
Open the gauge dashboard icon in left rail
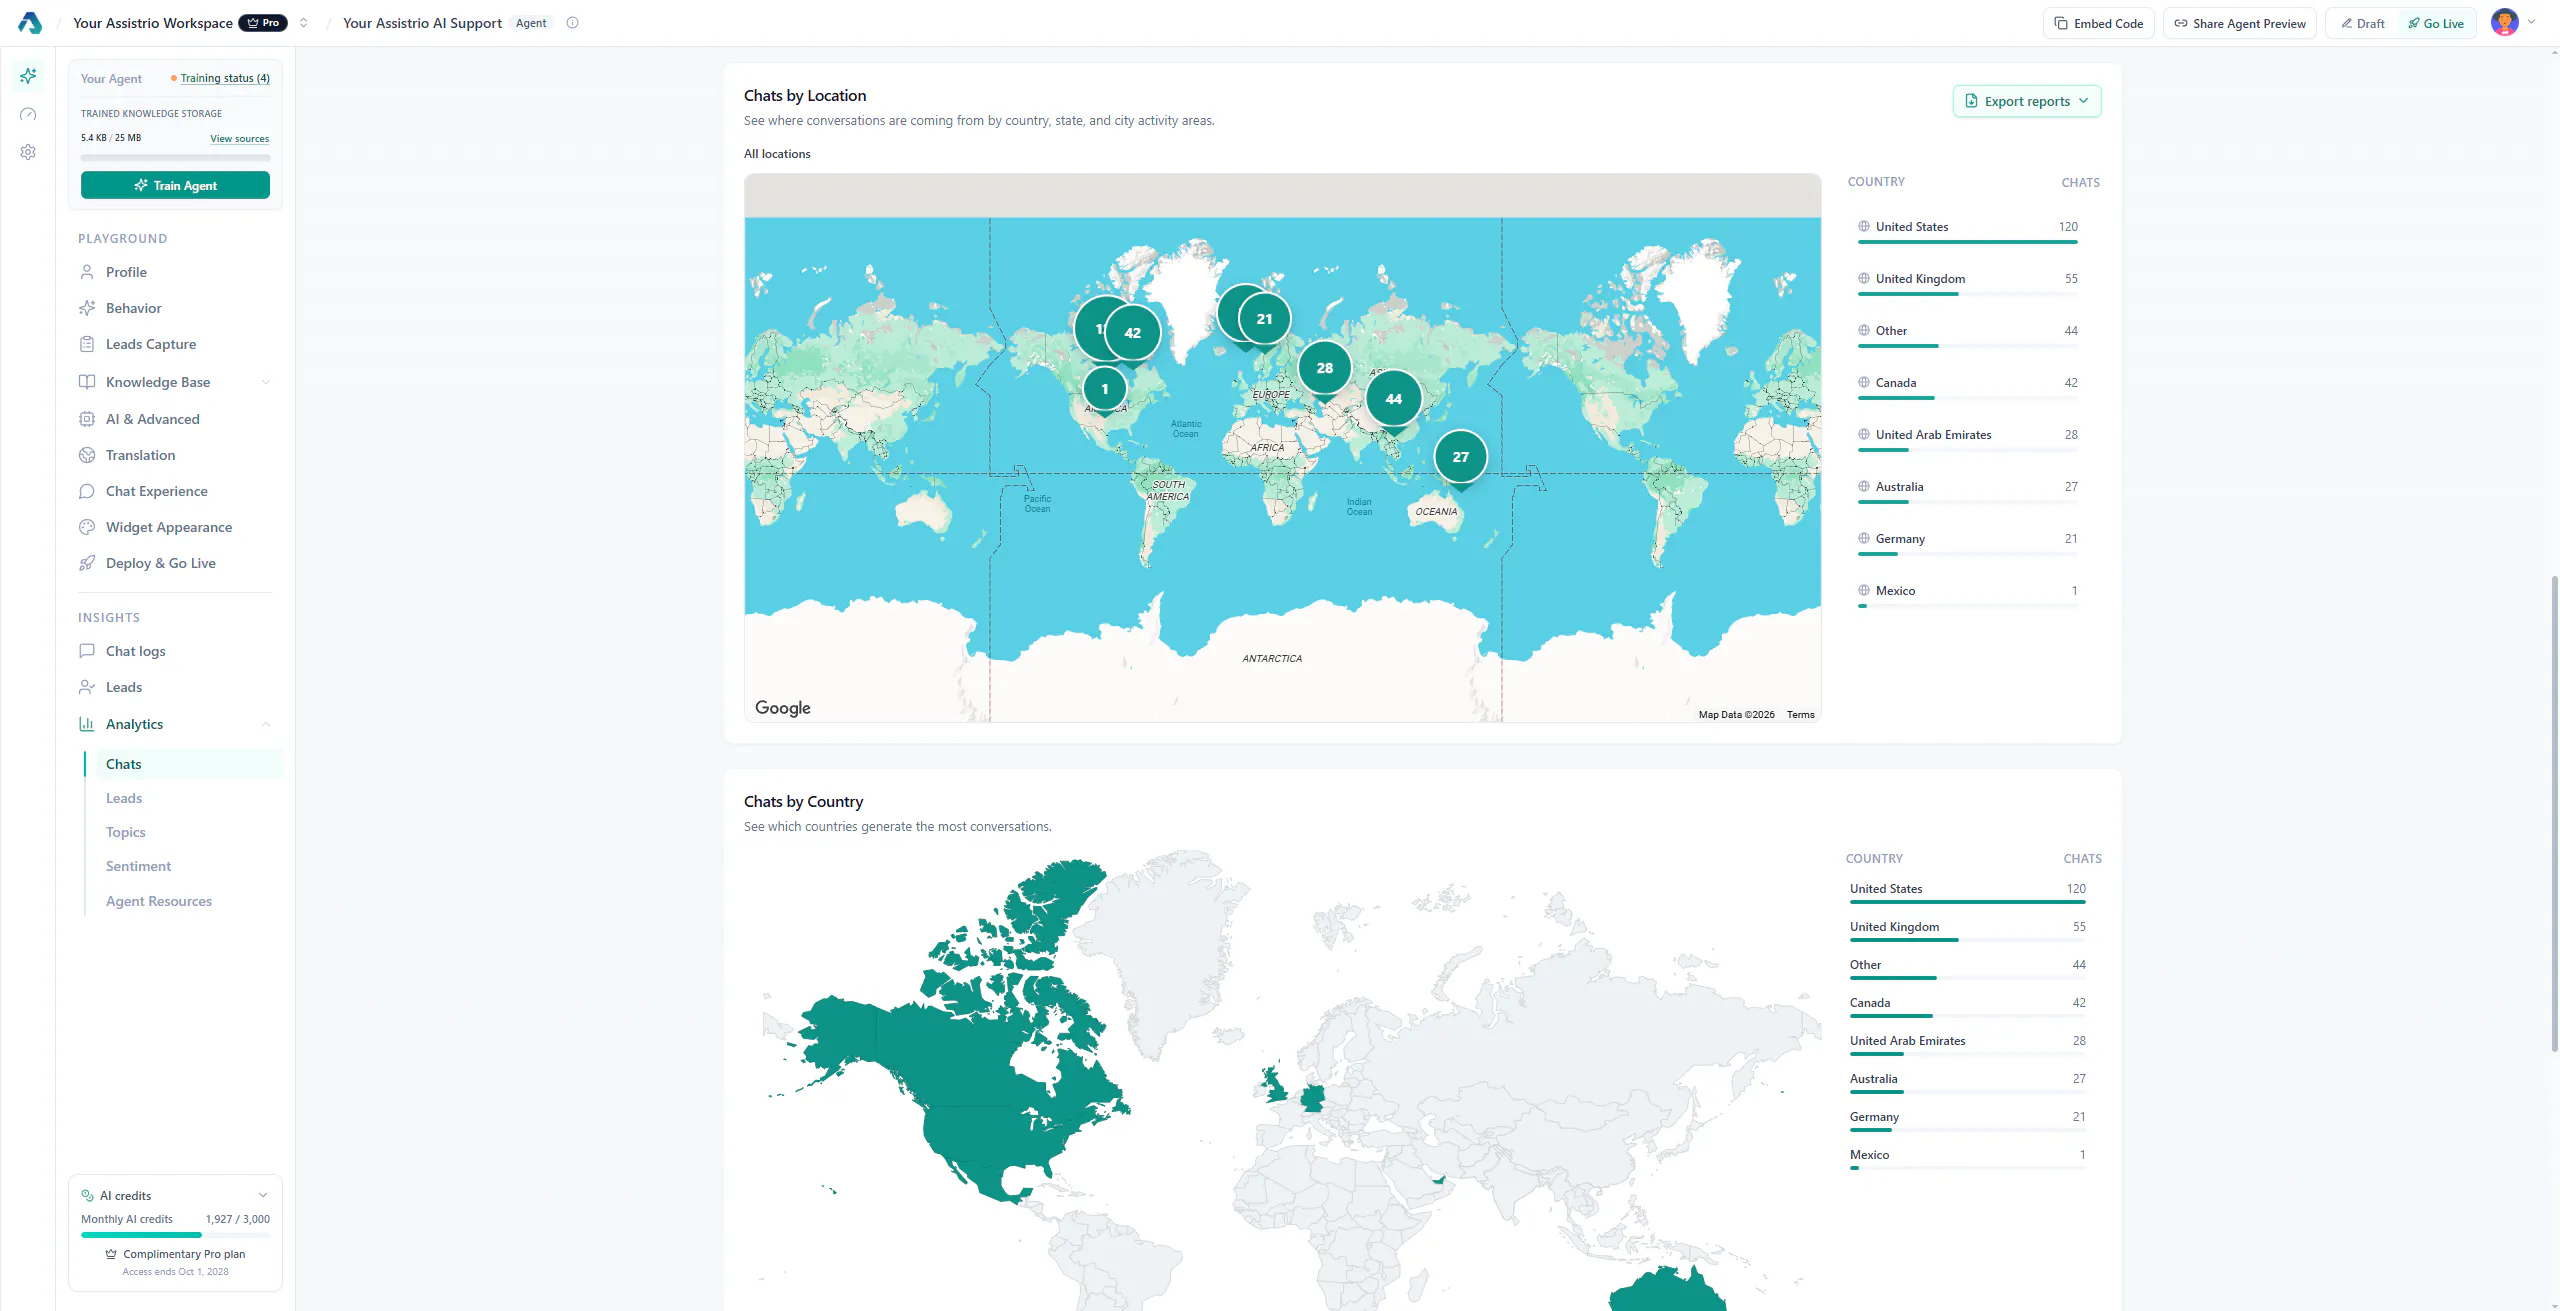[x=28, y=114]
